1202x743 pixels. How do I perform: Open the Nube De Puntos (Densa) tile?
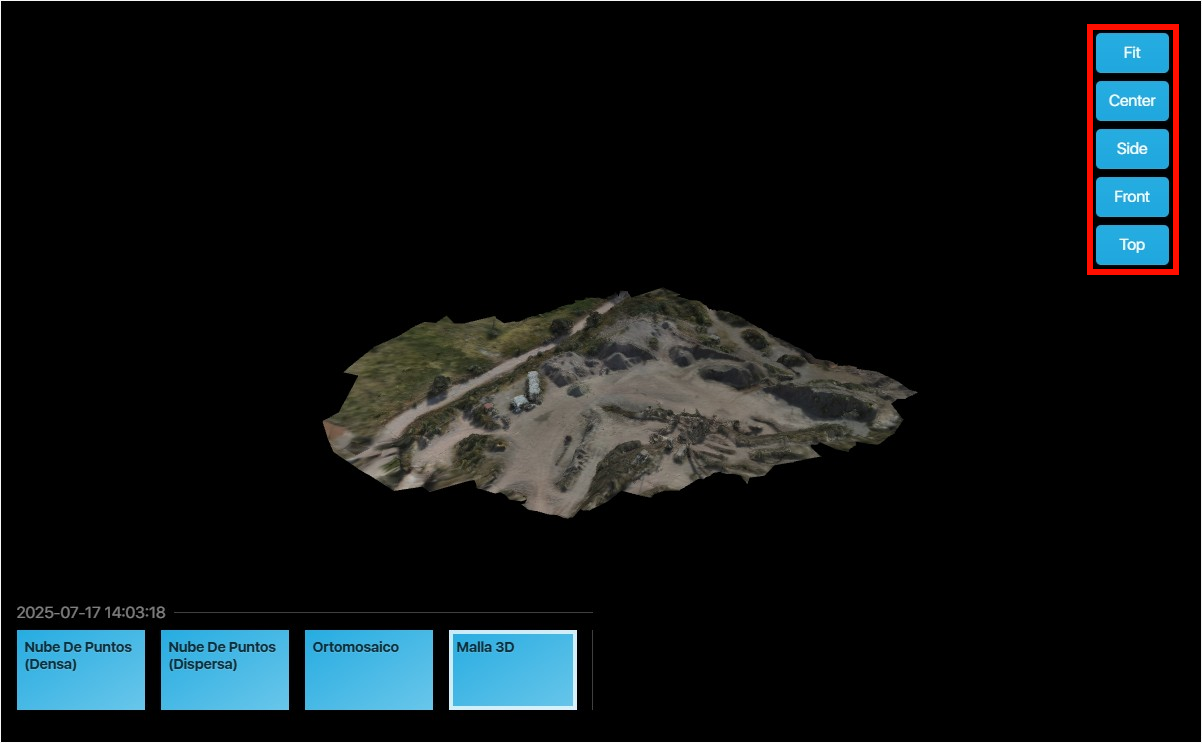tap(81, 670)
